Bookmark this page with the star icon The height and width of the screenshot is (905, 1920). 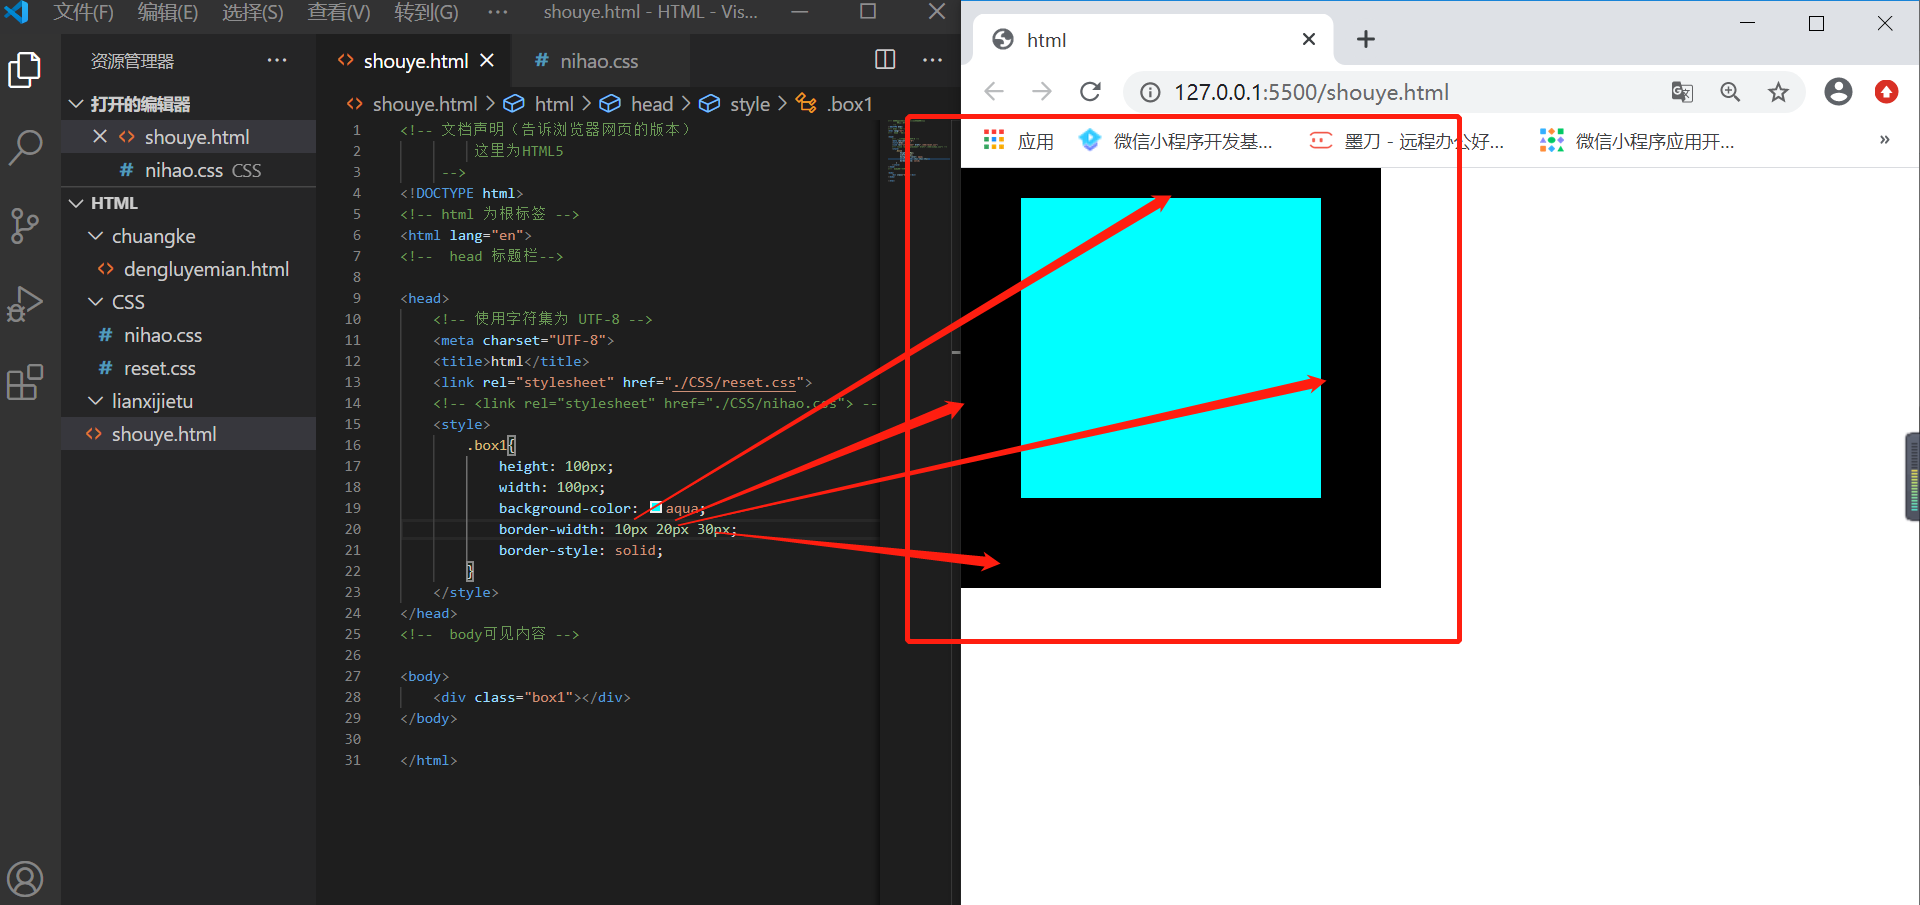pos(1778,92)
